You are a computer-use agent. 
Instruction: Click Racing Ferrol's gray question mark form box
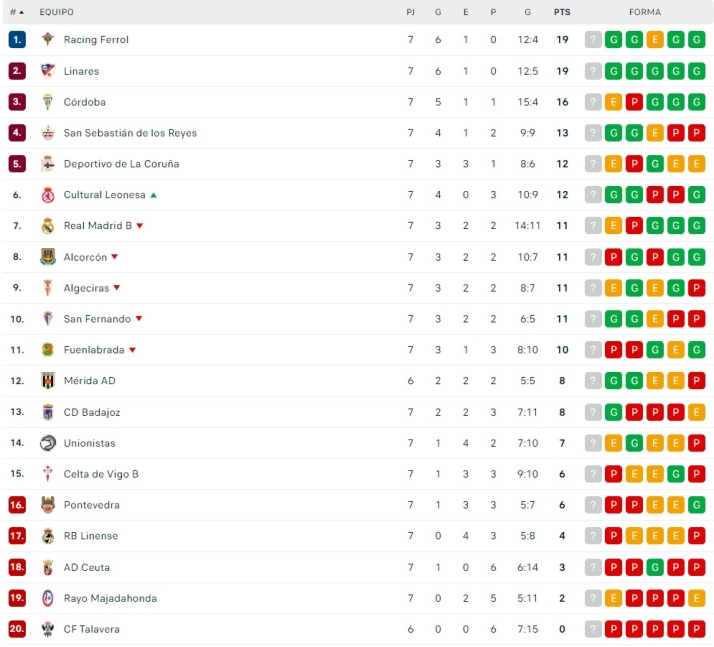(x=593, y=40)
